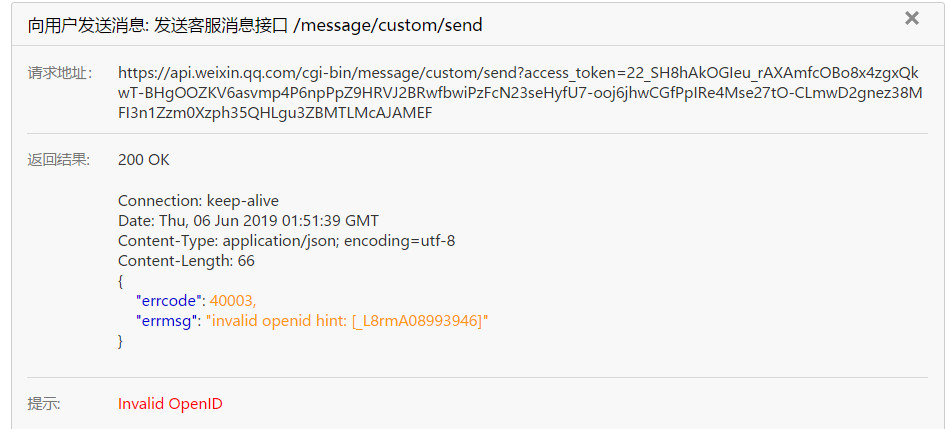Click the URL line starting with FI3n1Zzm0
This screenshot has height=429, width=945.
coord(275,113)
